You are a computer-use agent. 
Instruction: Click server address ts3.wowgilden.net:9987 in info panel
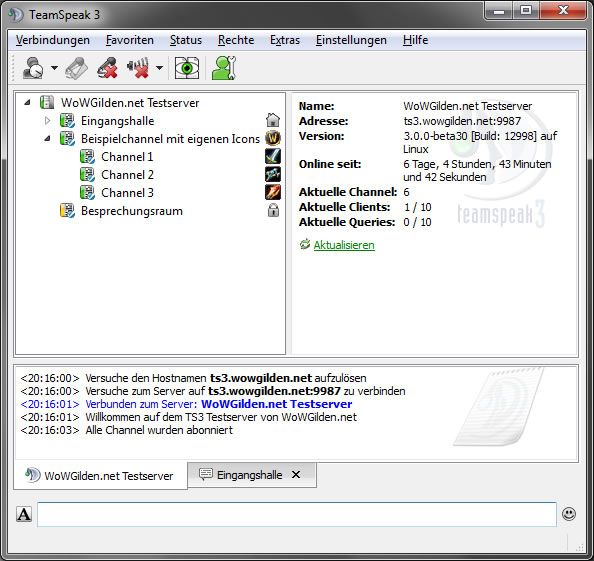pyautogui.click(x=462, y=121)
